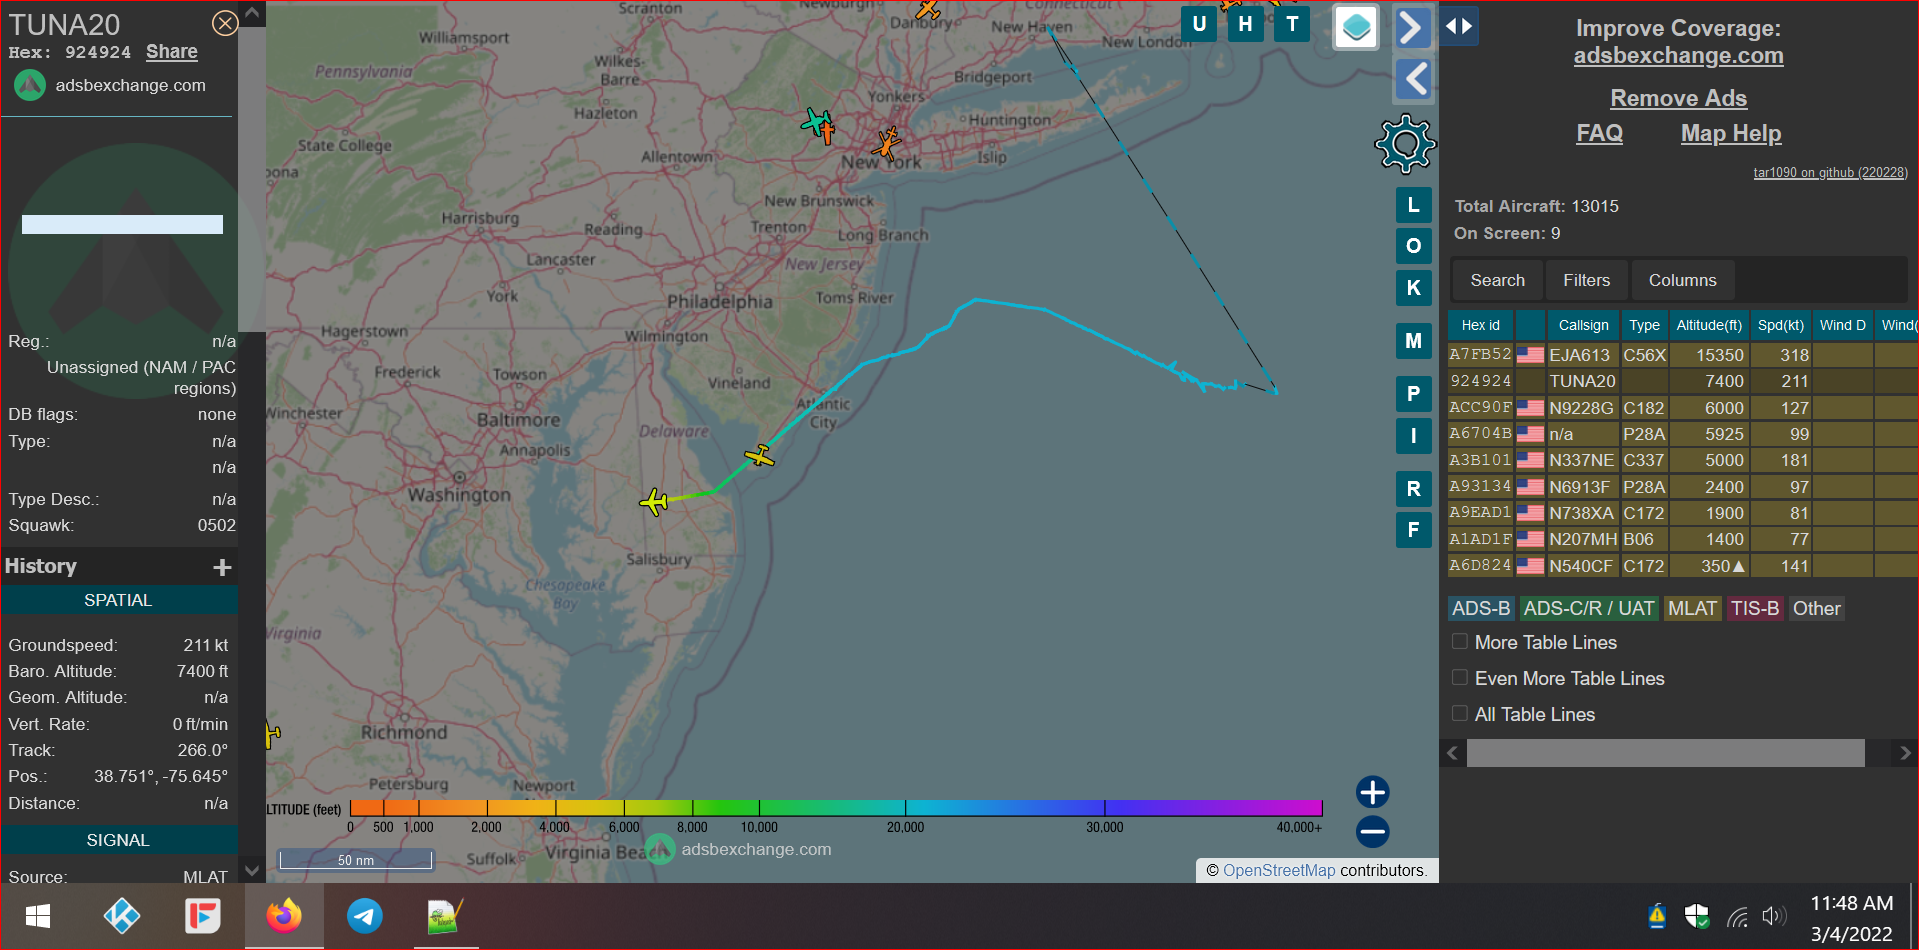Select the N337NE aircraft row
The image size is (1919, 950).
coord(1683,460)
